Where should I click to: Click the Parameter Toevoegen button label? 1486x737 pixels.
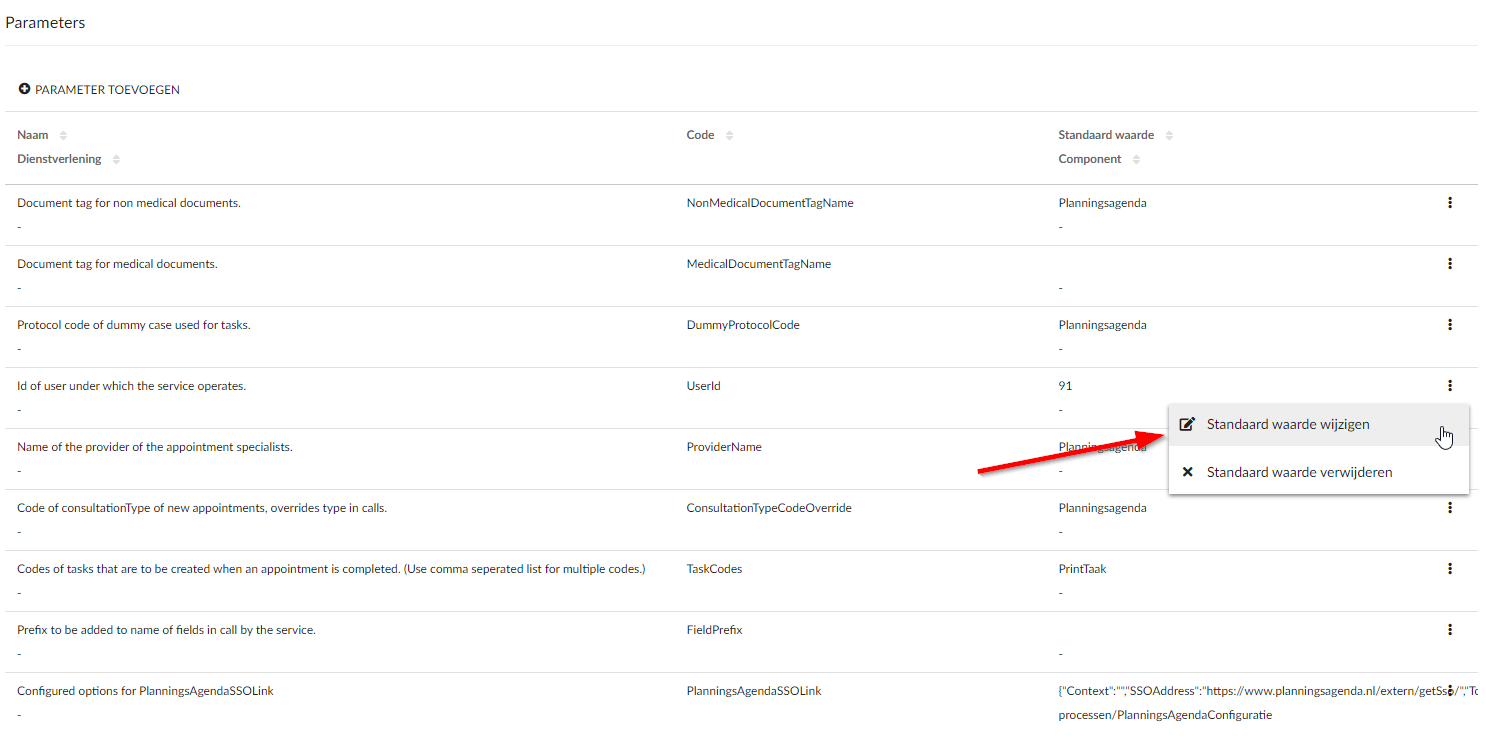click(x=107, y=90)
